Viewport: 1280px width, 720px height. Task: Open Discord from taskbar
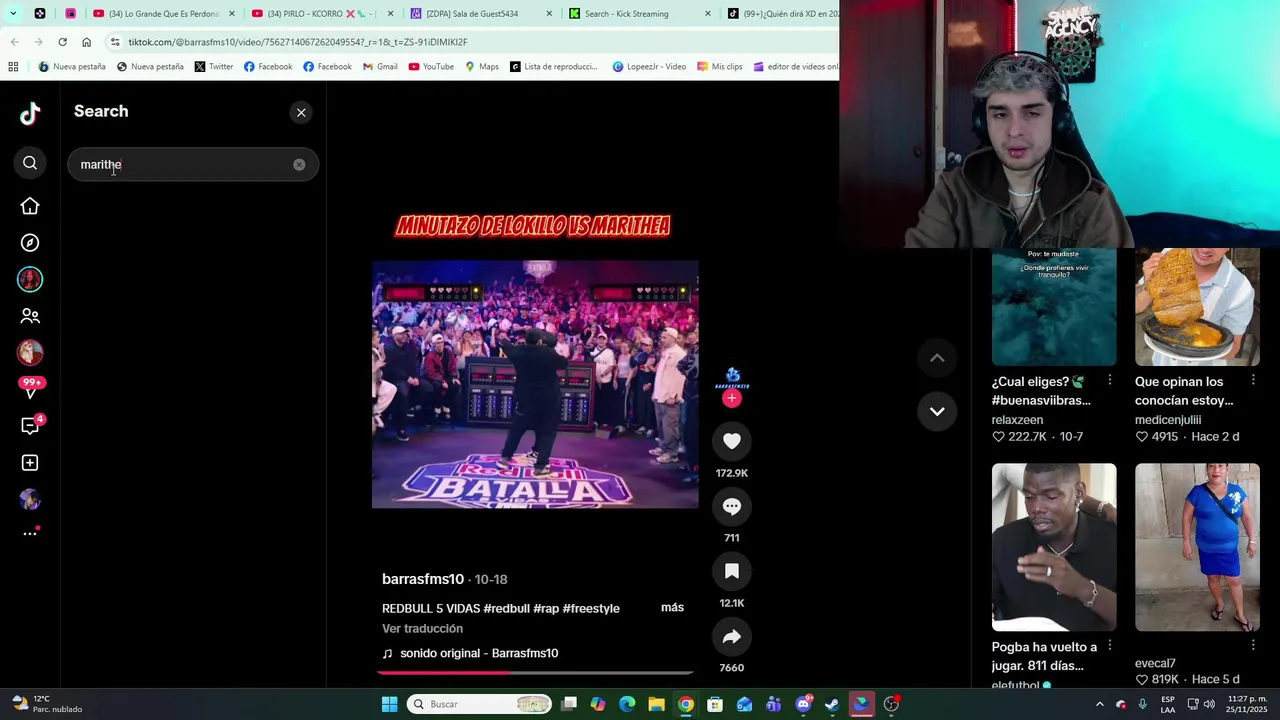click(x=803, y=704)
